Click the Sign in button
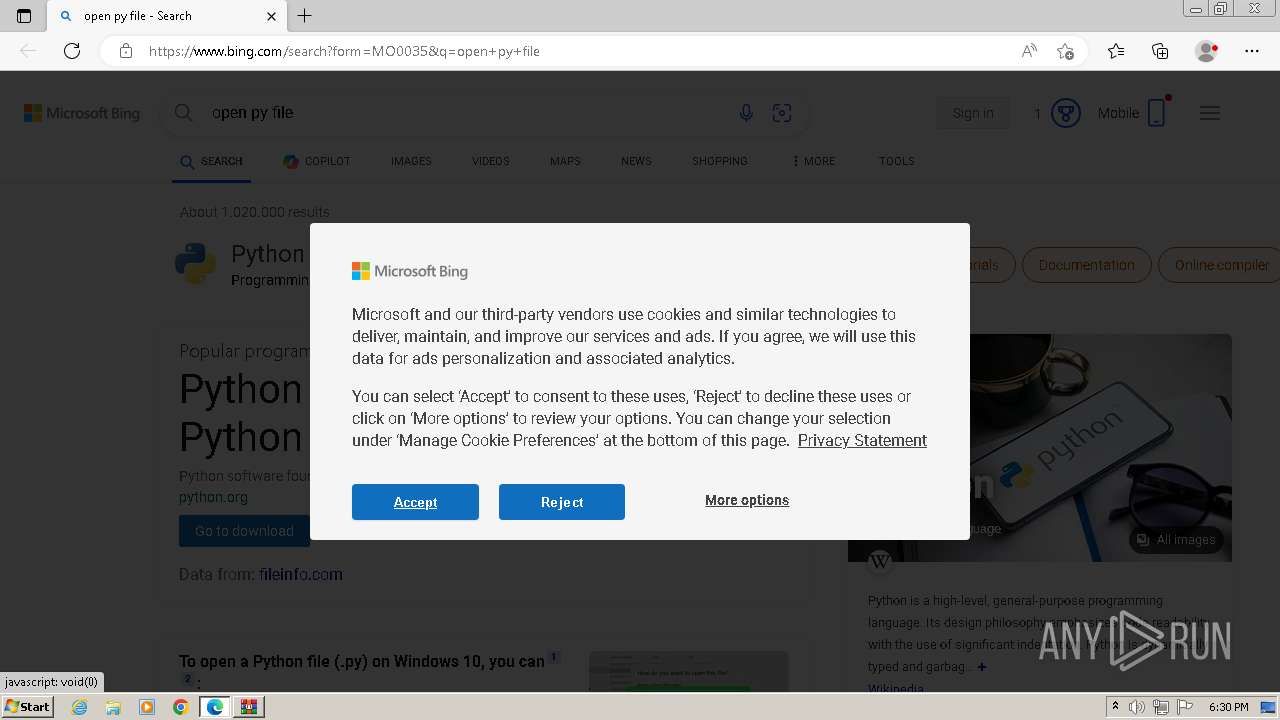This screenshot has width=1280, height=720. coord(973,113)
